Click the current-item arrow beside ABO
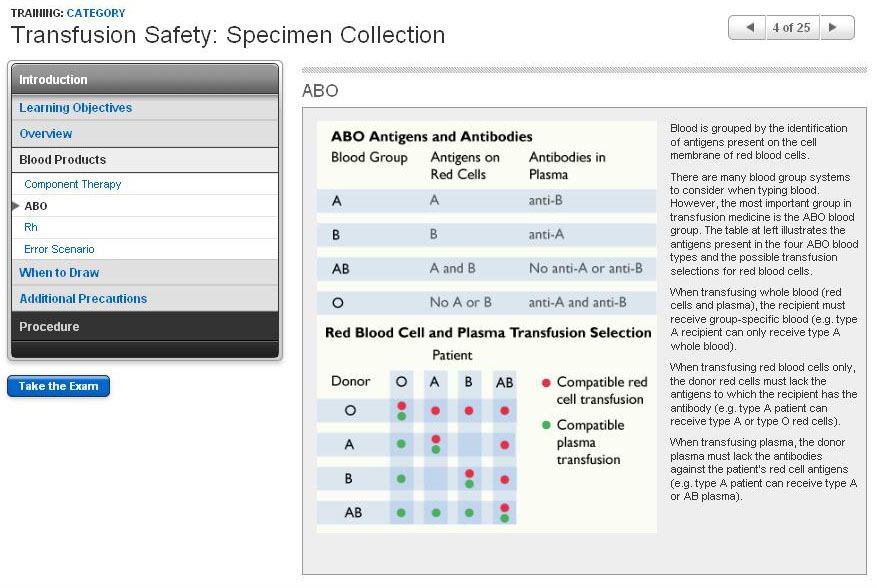 15,206
